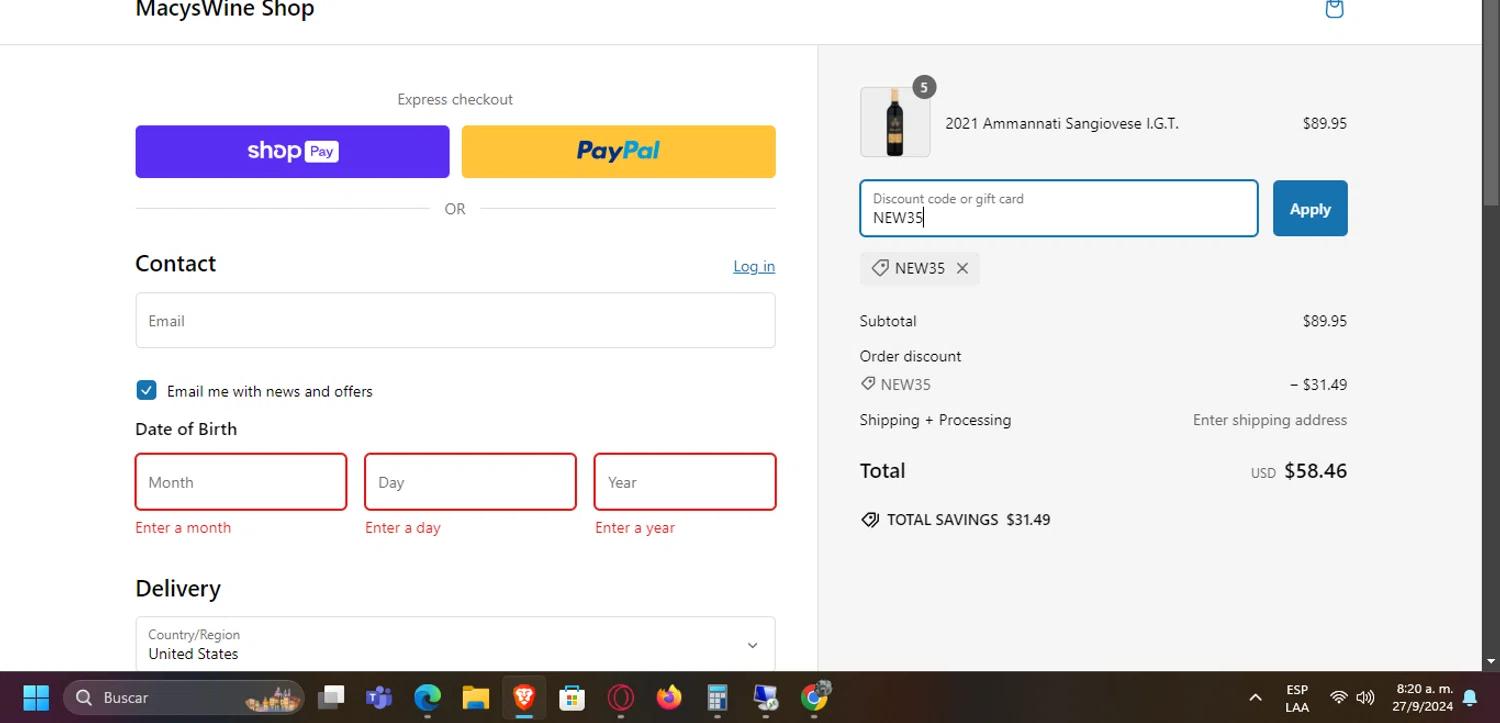Click the taskbar Buscar search box
Screen dimensions: 1500x723
[x=183, y=697]
